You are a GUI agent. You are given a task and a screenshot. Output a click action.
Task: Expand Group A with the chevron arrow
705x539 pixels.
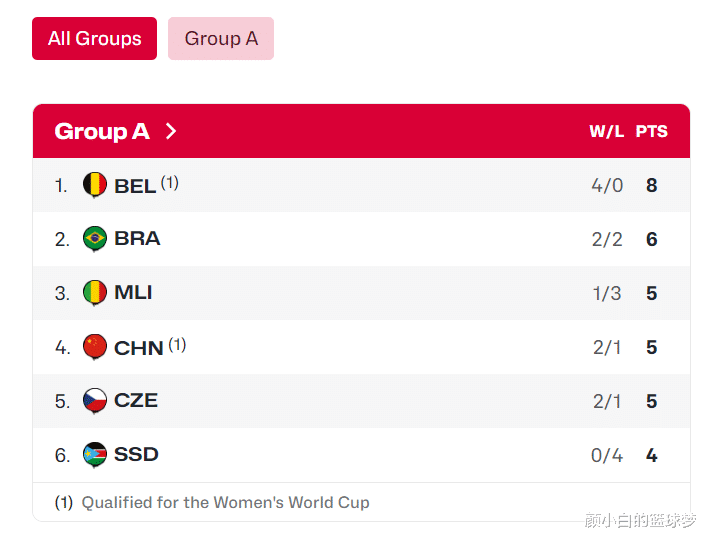click(x=171, y=131)
